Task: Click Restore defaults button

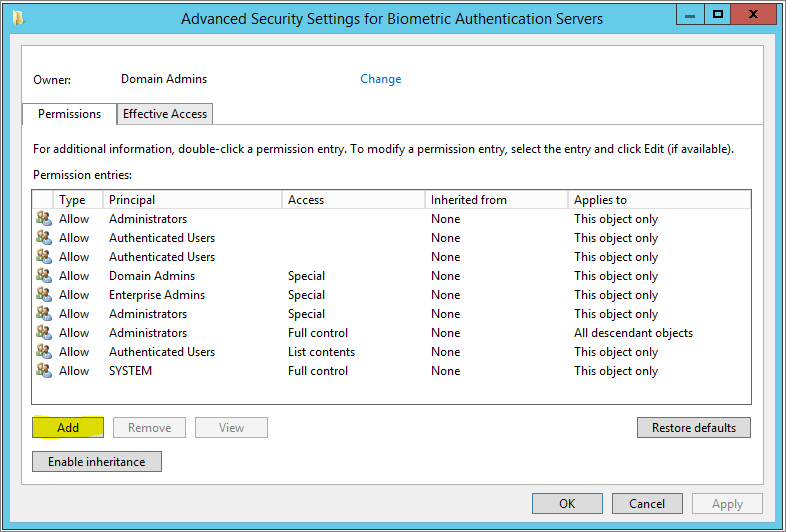Action: (x=694, y=428)
